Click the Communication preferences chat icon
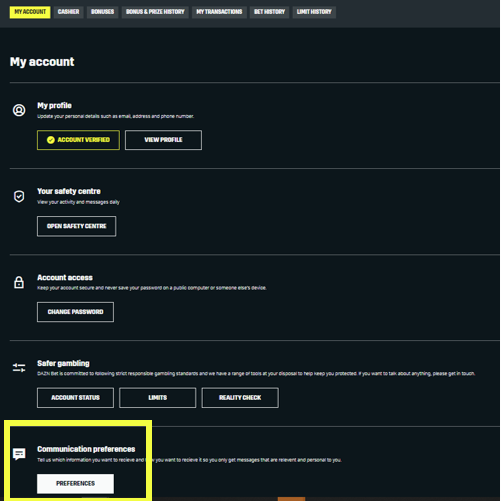The image size is (503, 501). coord(19,454)
